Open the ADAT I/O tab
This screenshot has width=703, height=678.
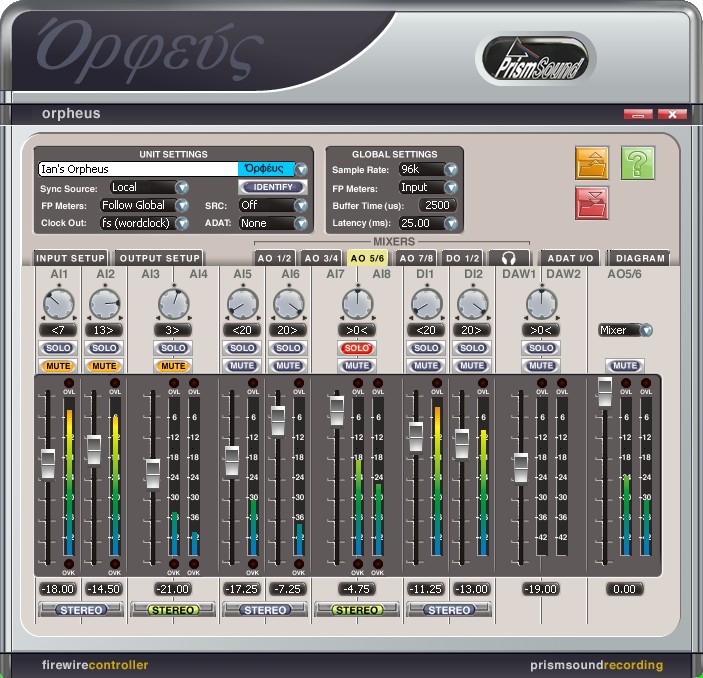pos(570,258)
